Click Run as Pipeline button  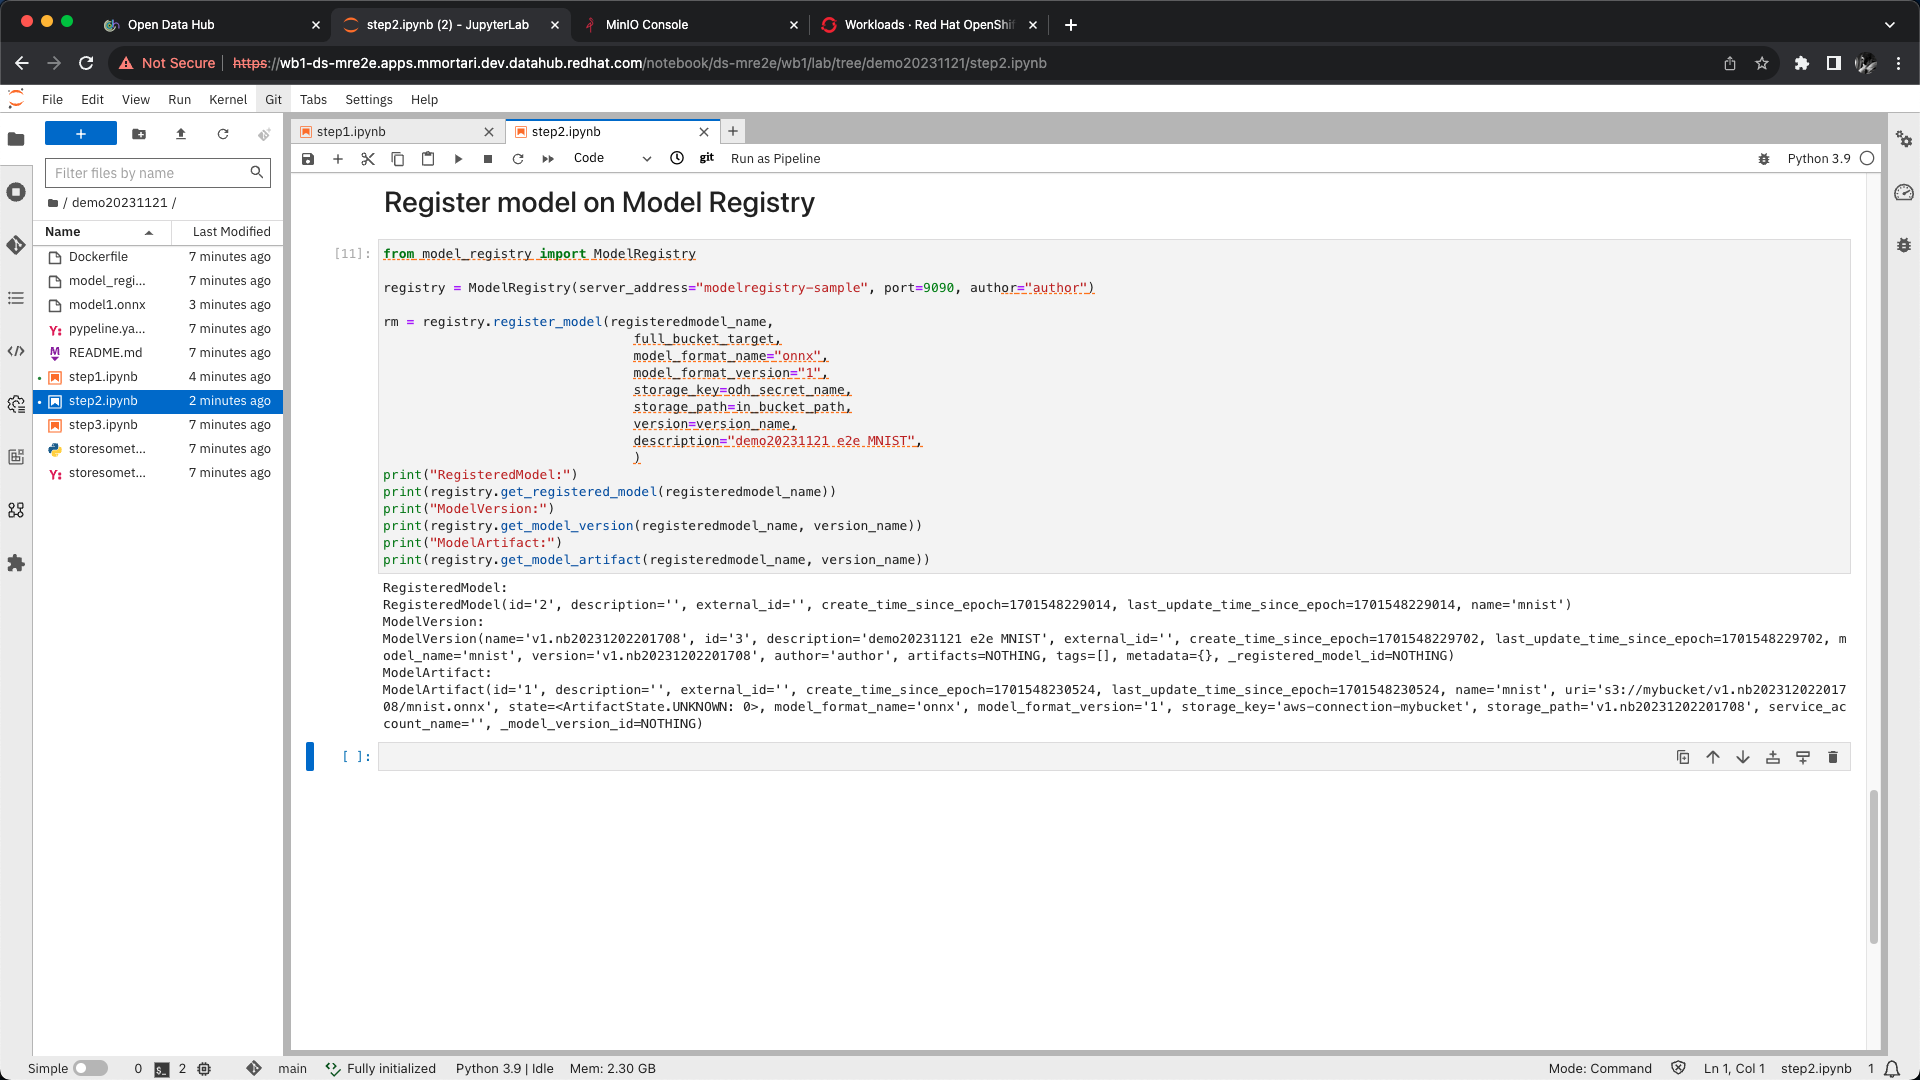(775, 158)
